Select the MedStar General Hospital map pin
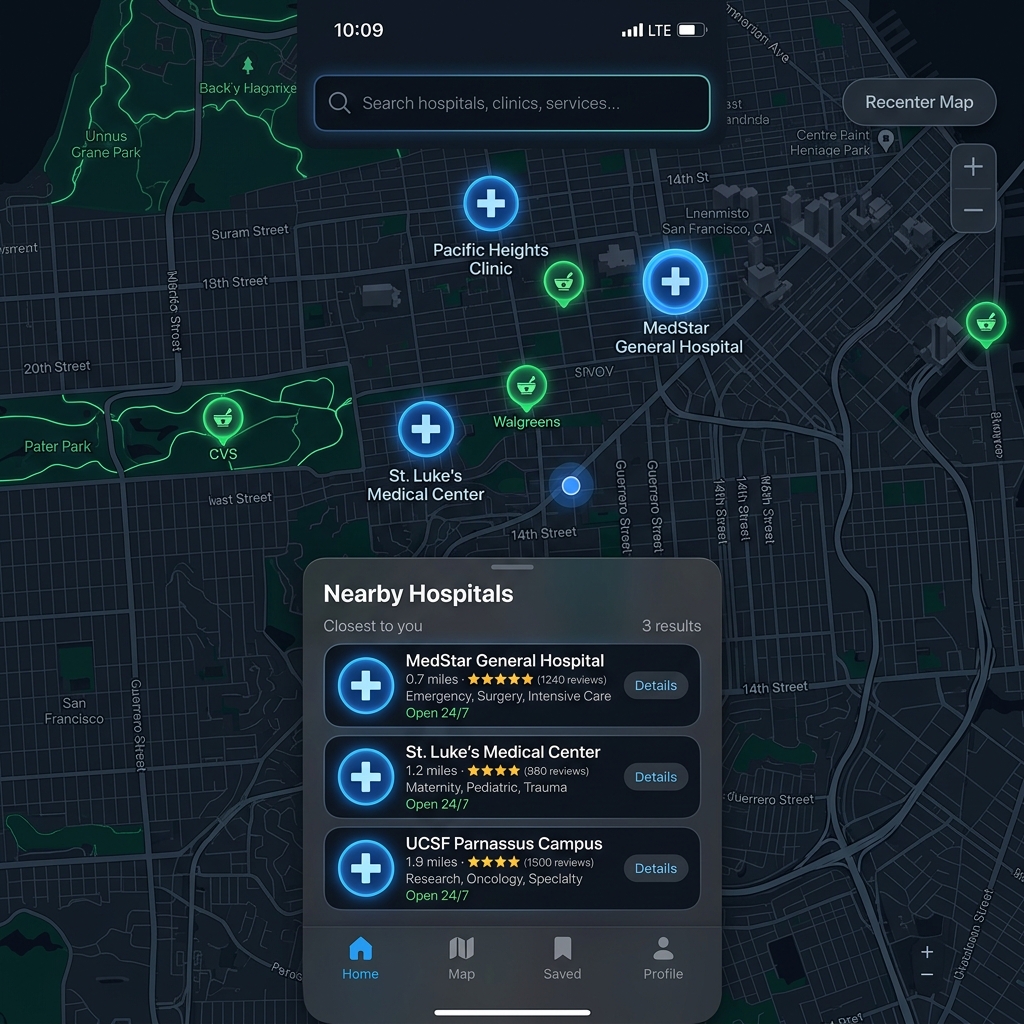 [x=675, y=281]
